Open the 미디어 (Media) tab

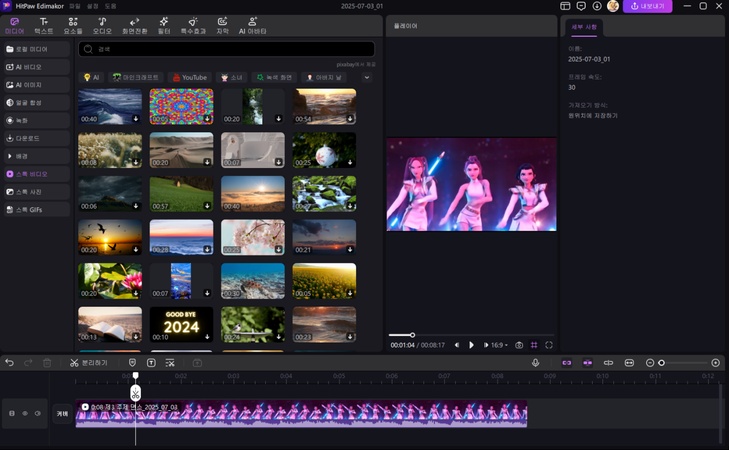click(14, 26)
